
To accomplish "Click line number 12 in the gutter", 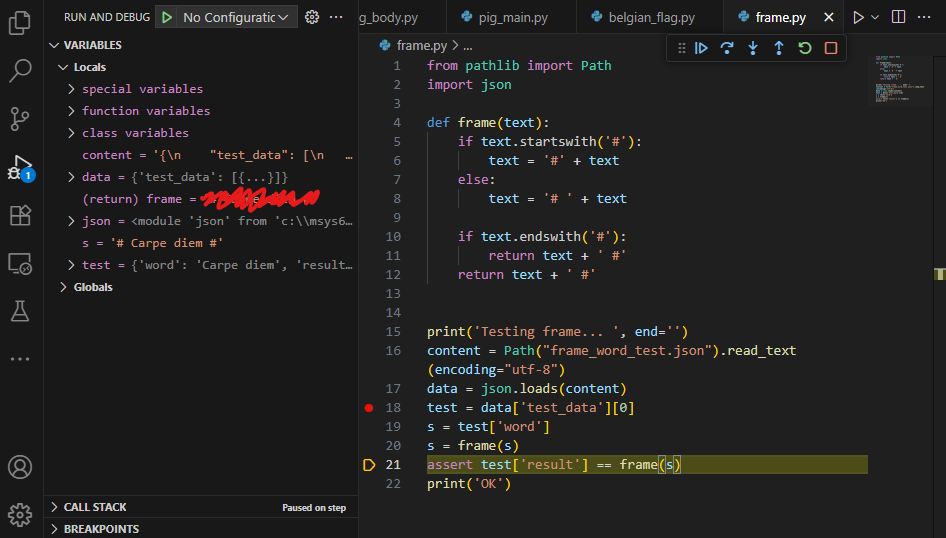I will (x=393, y=274).
